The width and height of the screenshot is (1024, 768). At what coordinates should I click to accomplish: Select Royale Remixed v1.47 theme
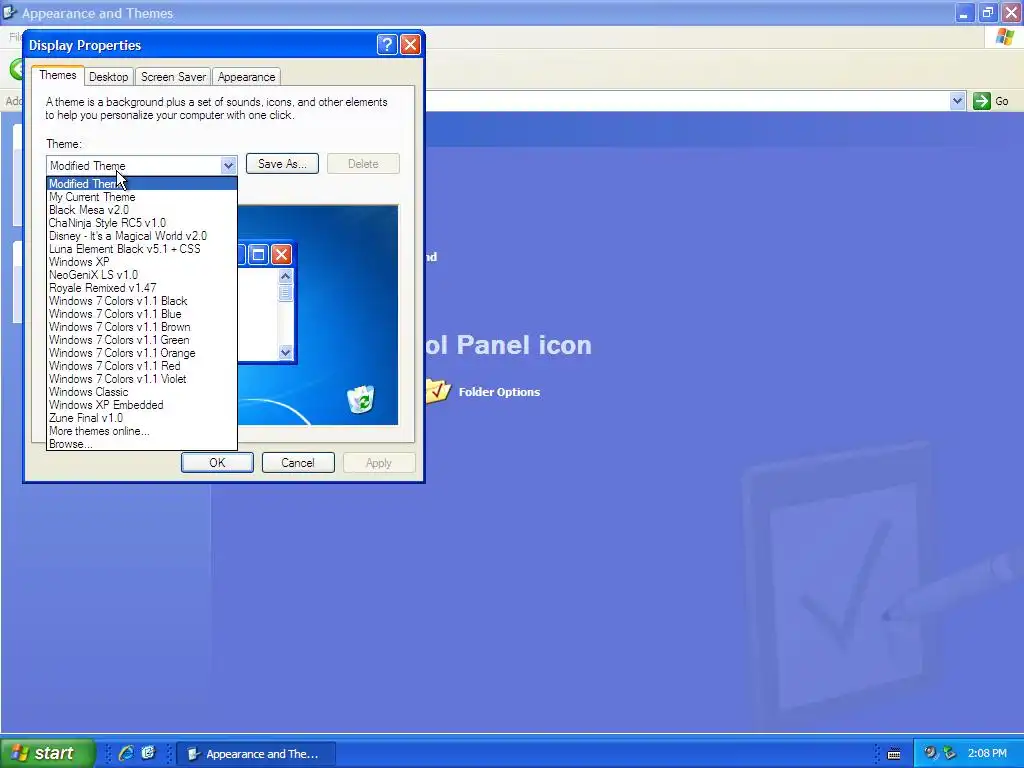coord(142,288)
